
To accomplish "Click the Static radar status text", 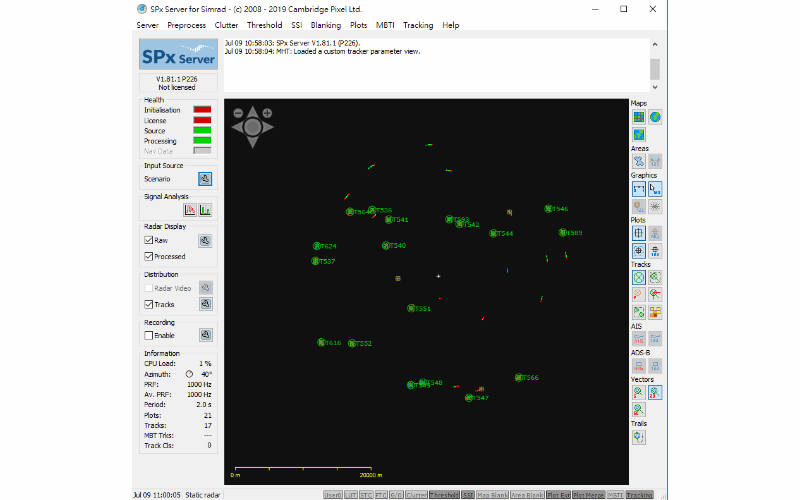I will (x=203, y=495).
